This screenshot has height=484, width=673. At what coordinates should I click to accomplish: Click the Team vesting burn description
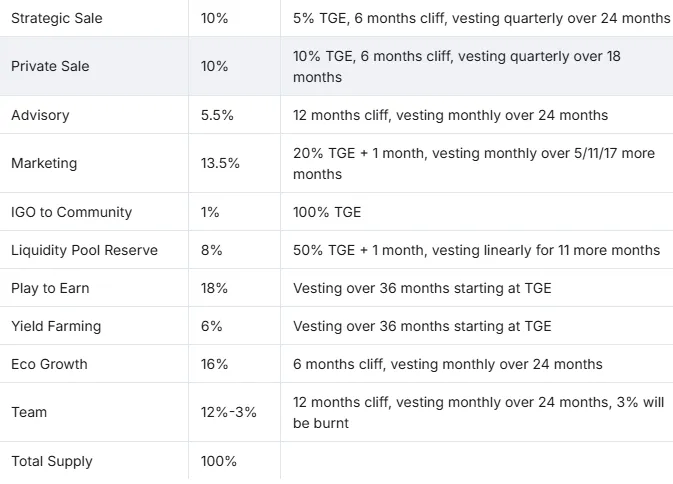point(477,412)
